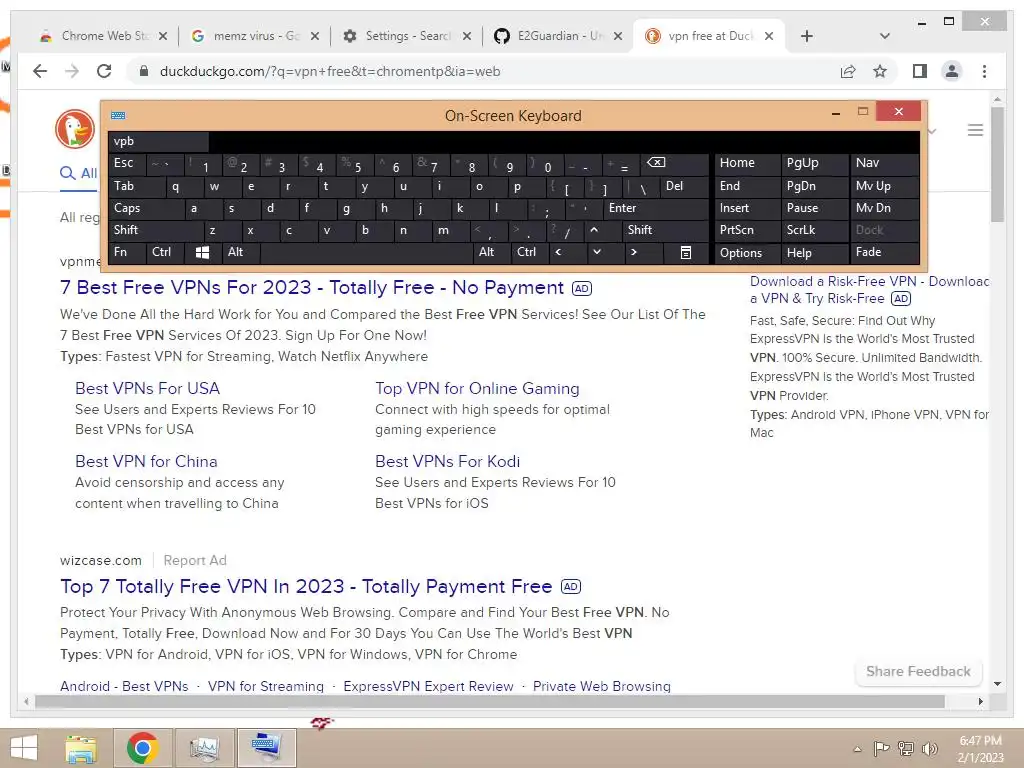Open 7 Best Free VPNs For 2023 link

312,287
